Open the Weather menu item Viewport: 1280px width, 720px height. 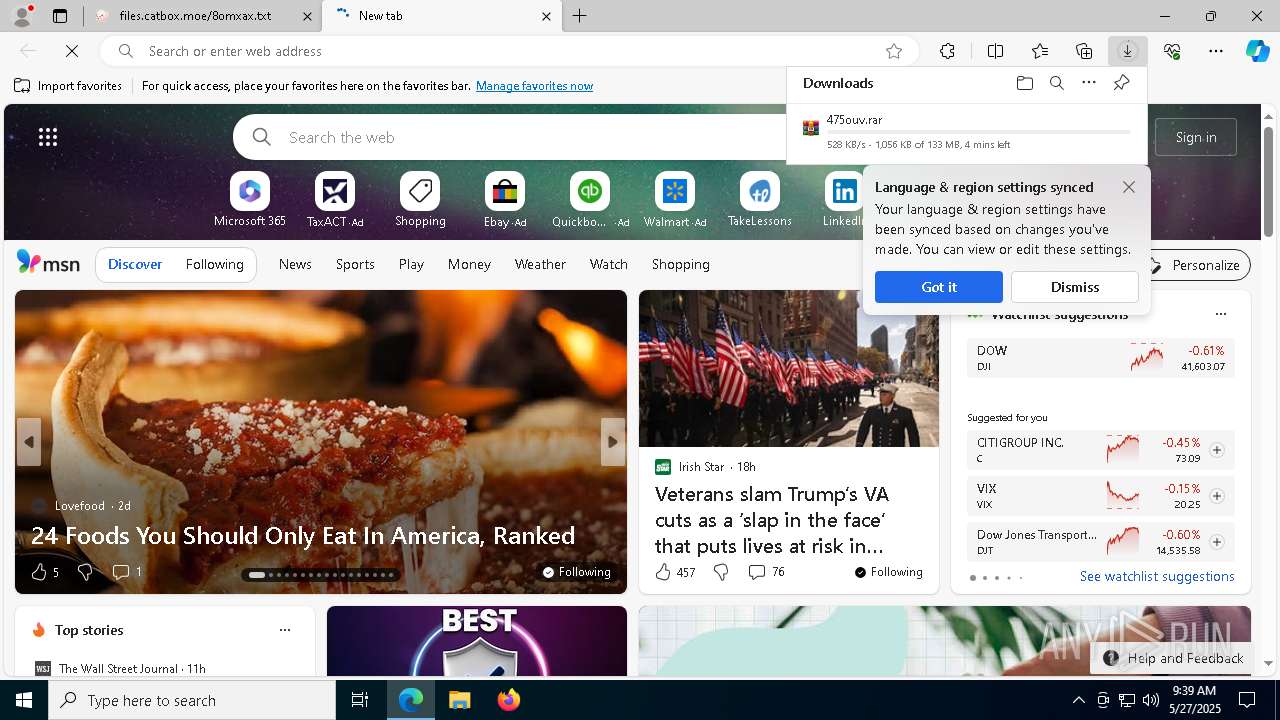pos(540,265)
